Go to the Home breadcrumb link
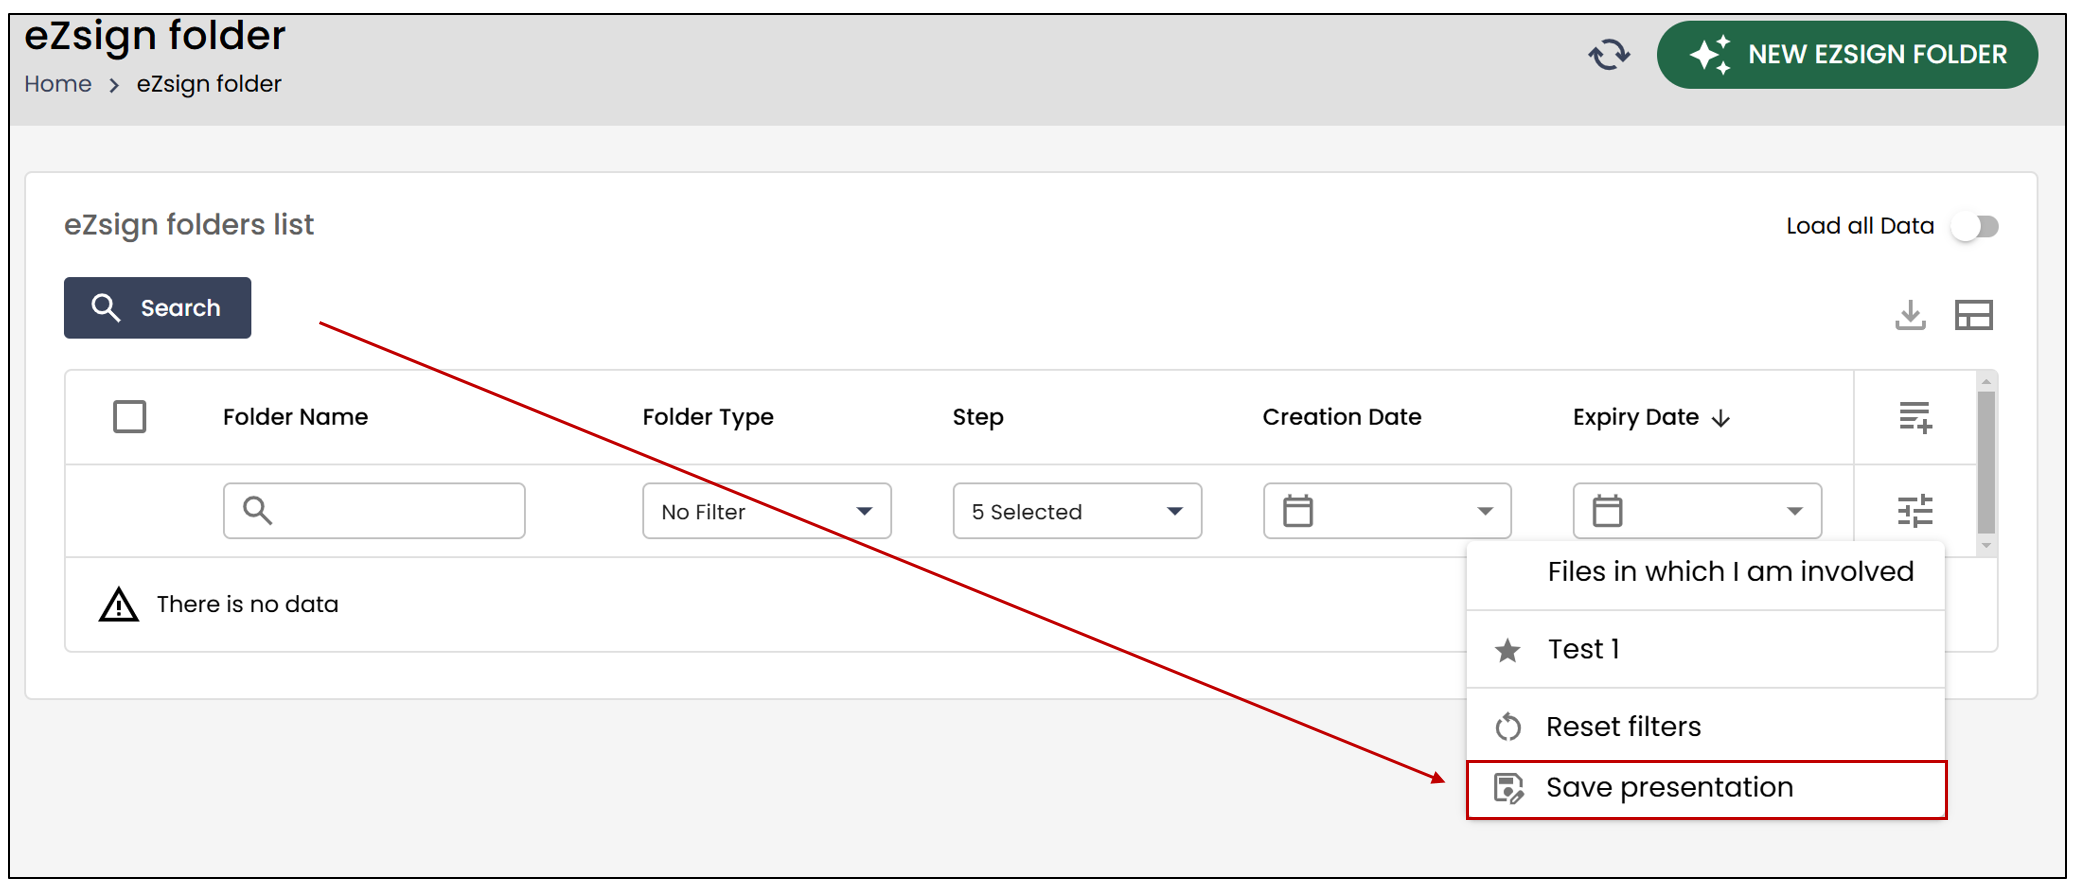The image size is (2079, 888). coord(58,84)
